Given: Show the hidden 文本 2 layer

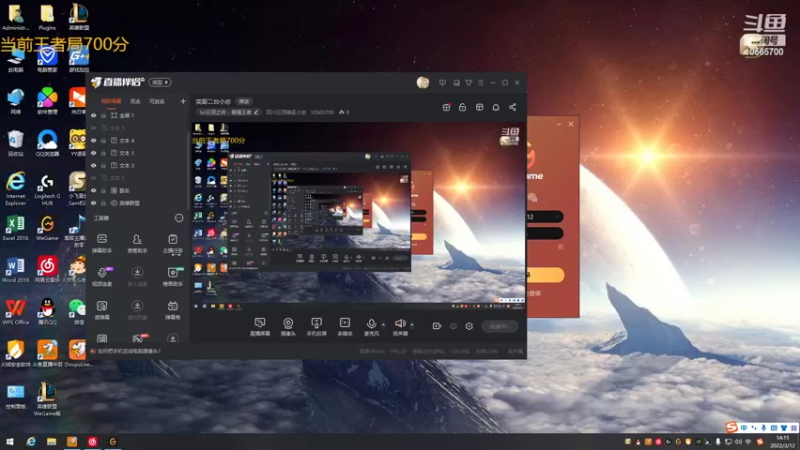Looking at the screenshot, I should tap(93, 178).
